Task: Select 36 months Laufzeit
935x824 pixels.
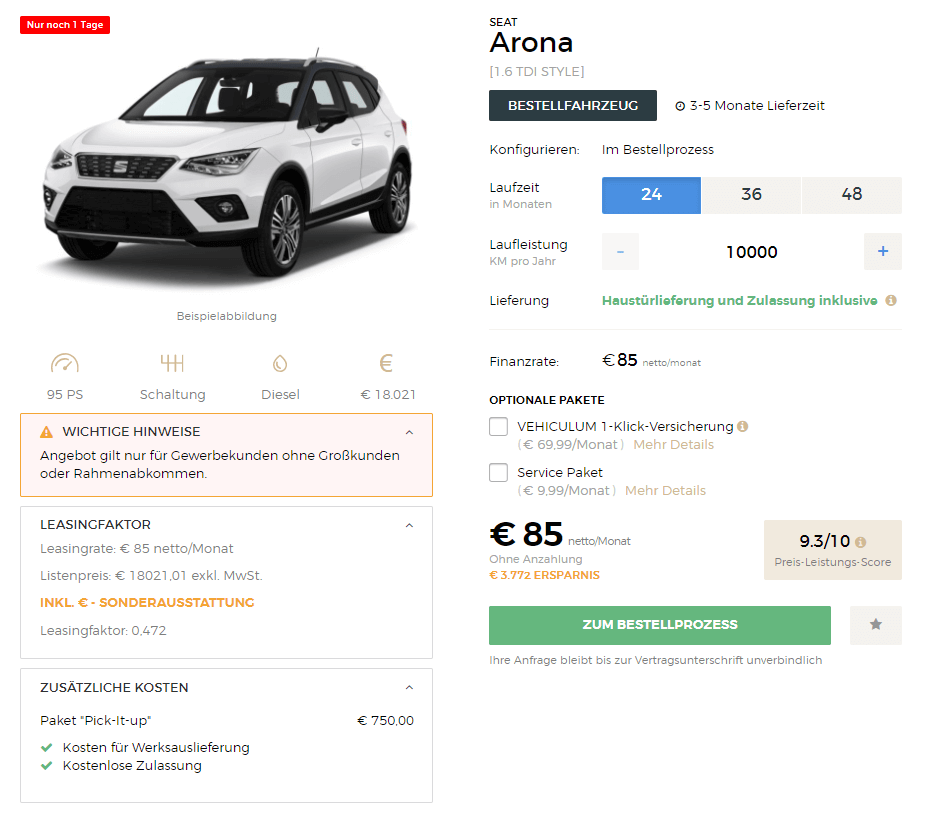Action: 751,195
